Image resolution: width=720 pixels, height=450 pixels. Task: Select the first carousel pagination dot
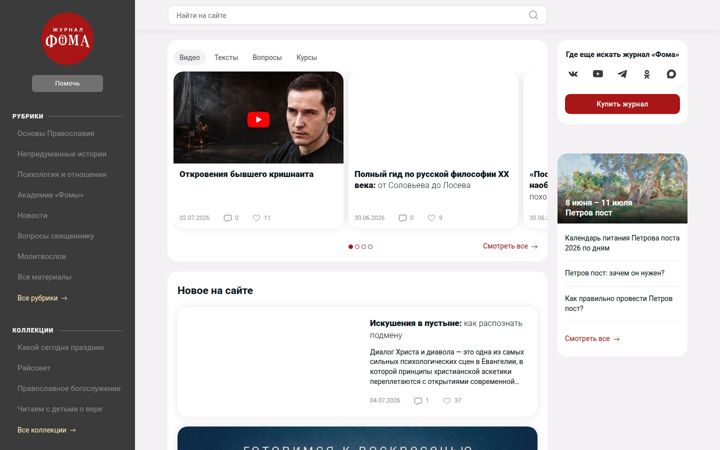tap(351, 247)
